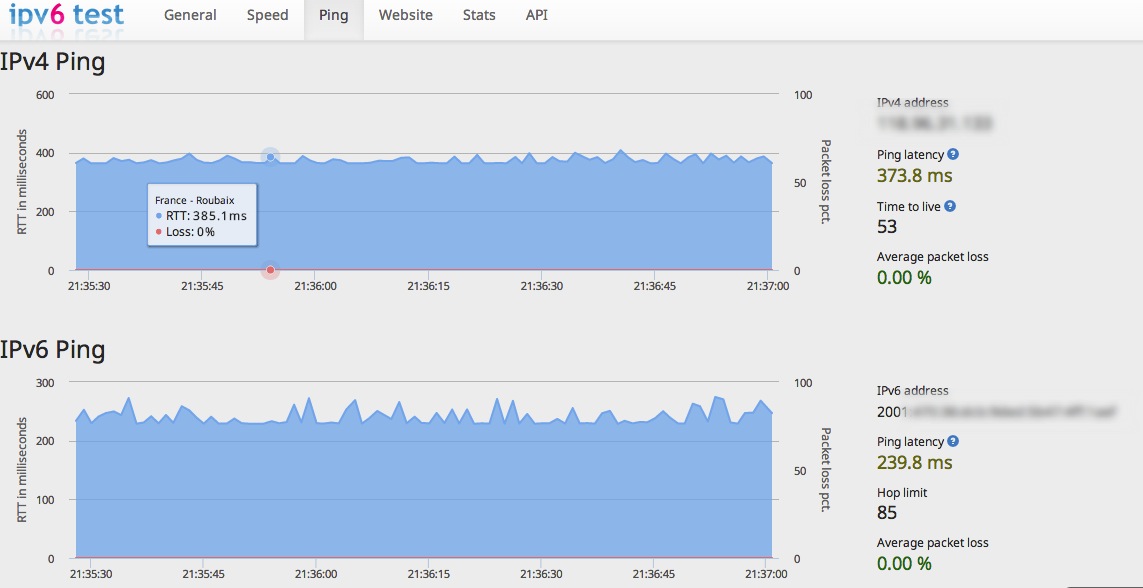
Task: Open the Stats tab
Action: point(479,15)
